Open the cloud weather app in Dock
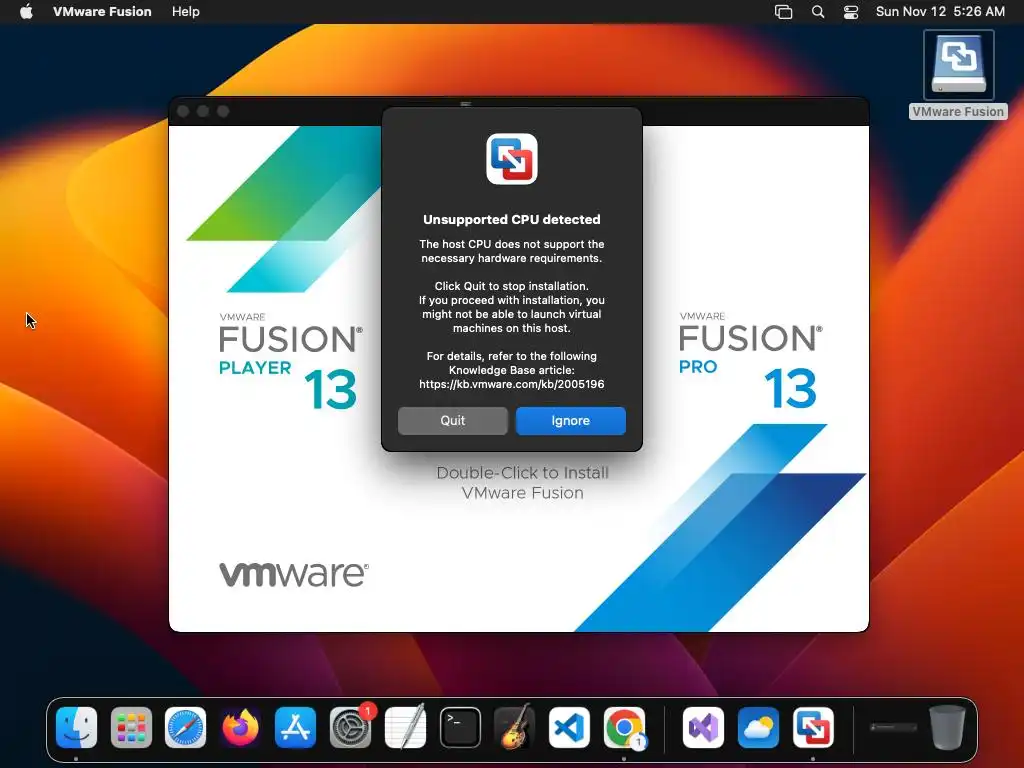The height and width of the screenshot is (768, 1024). click(x=758, y=728)
